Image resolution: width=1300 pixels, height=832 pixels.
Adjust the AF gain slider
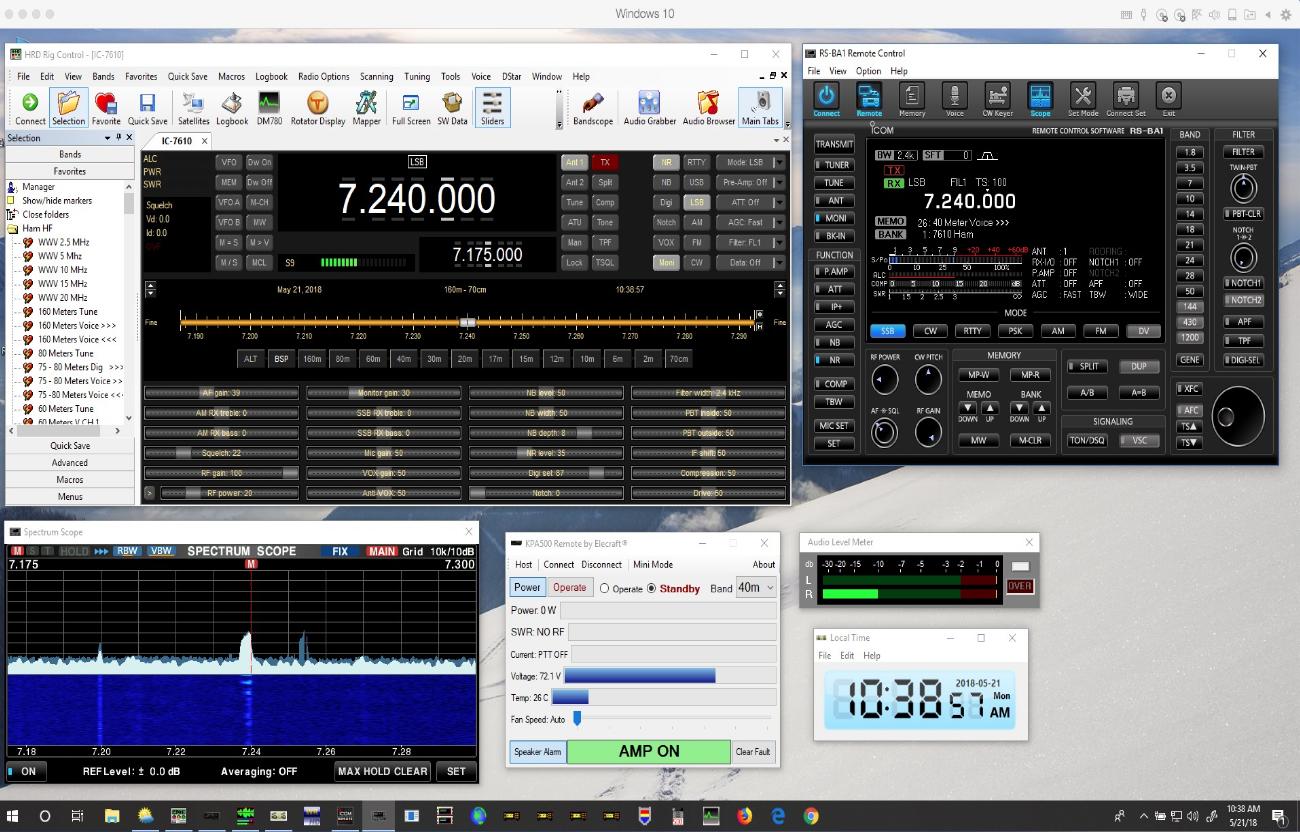click(x=222, y=393)
